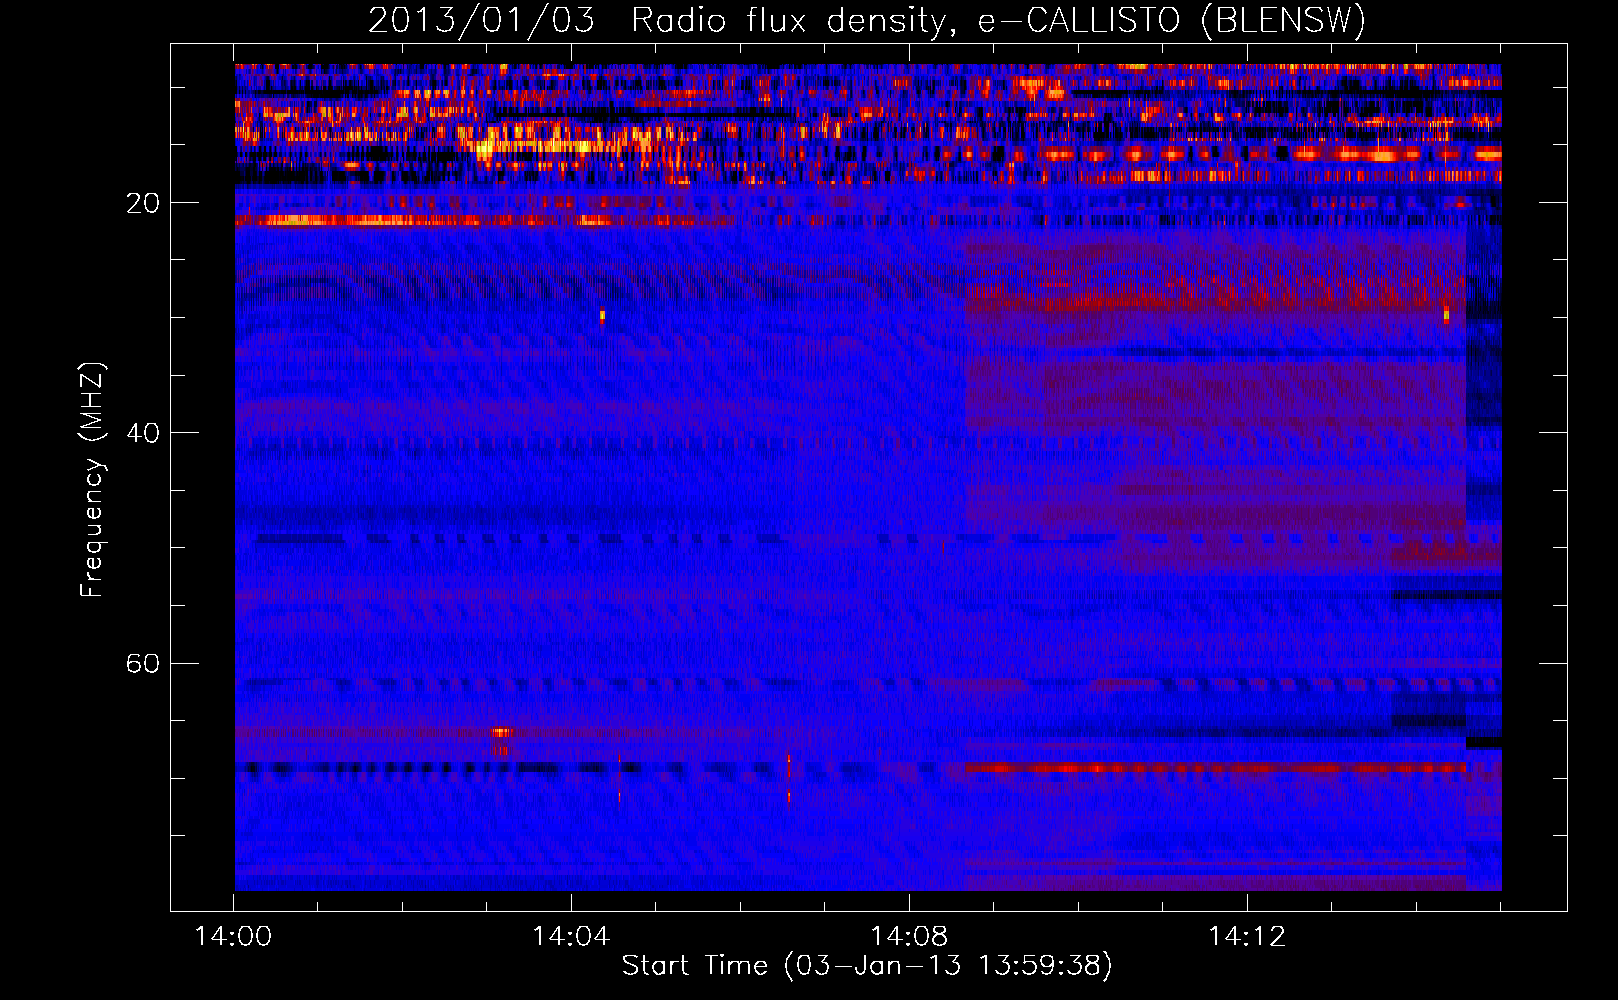Viewport: 1618px width, 1000px height.
Task: Click the 20 MHz frequency tick label
Action: pos(142,203)
